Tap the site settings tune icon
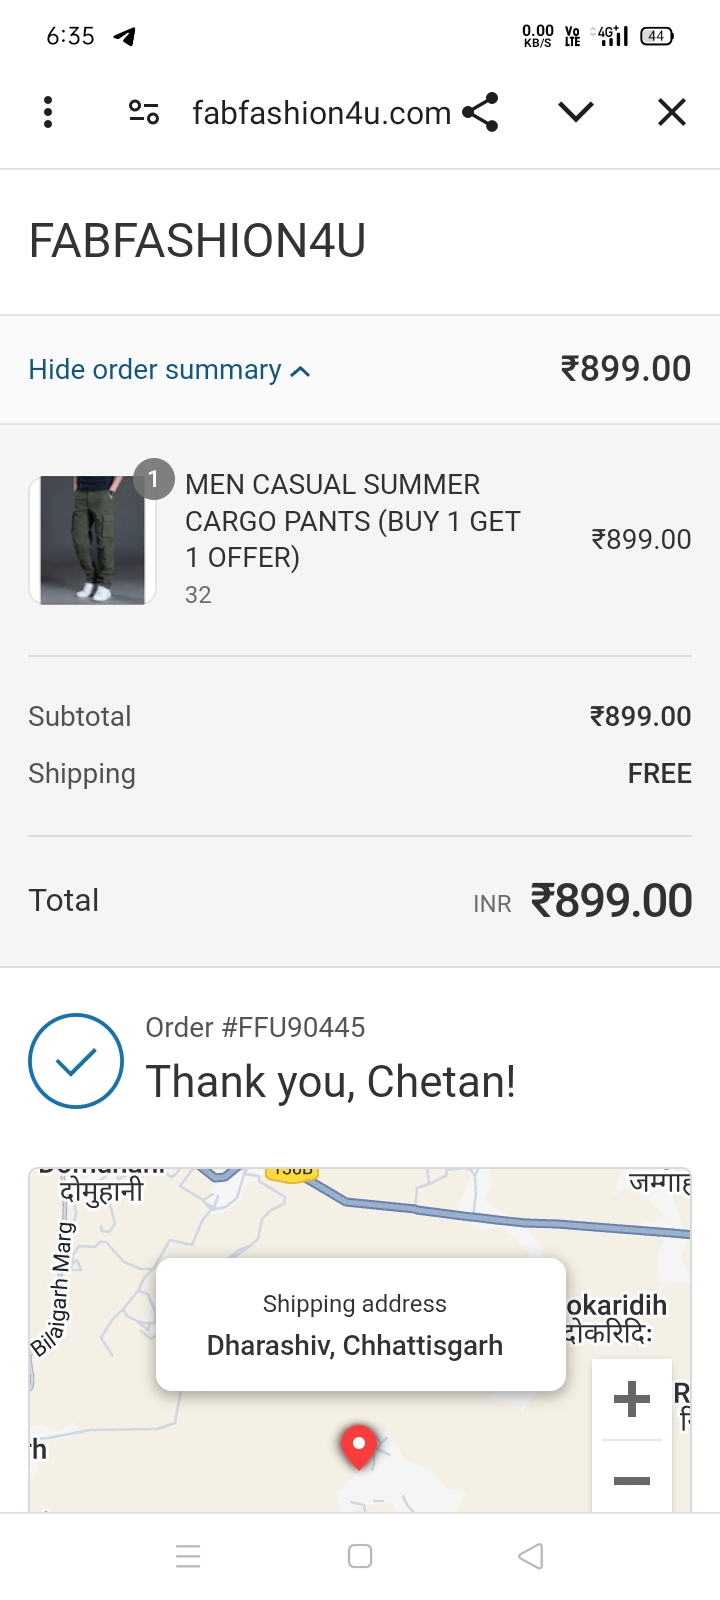This screenshot has height=1600, width=720. [144, 112]
